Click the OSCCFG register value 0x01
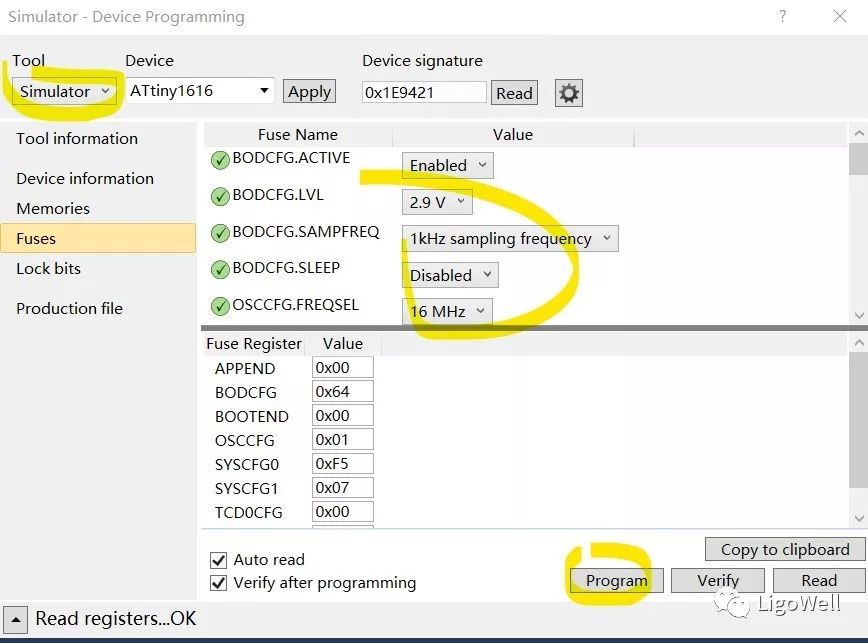This screenshot has width=868, height=643. [343, 440]
